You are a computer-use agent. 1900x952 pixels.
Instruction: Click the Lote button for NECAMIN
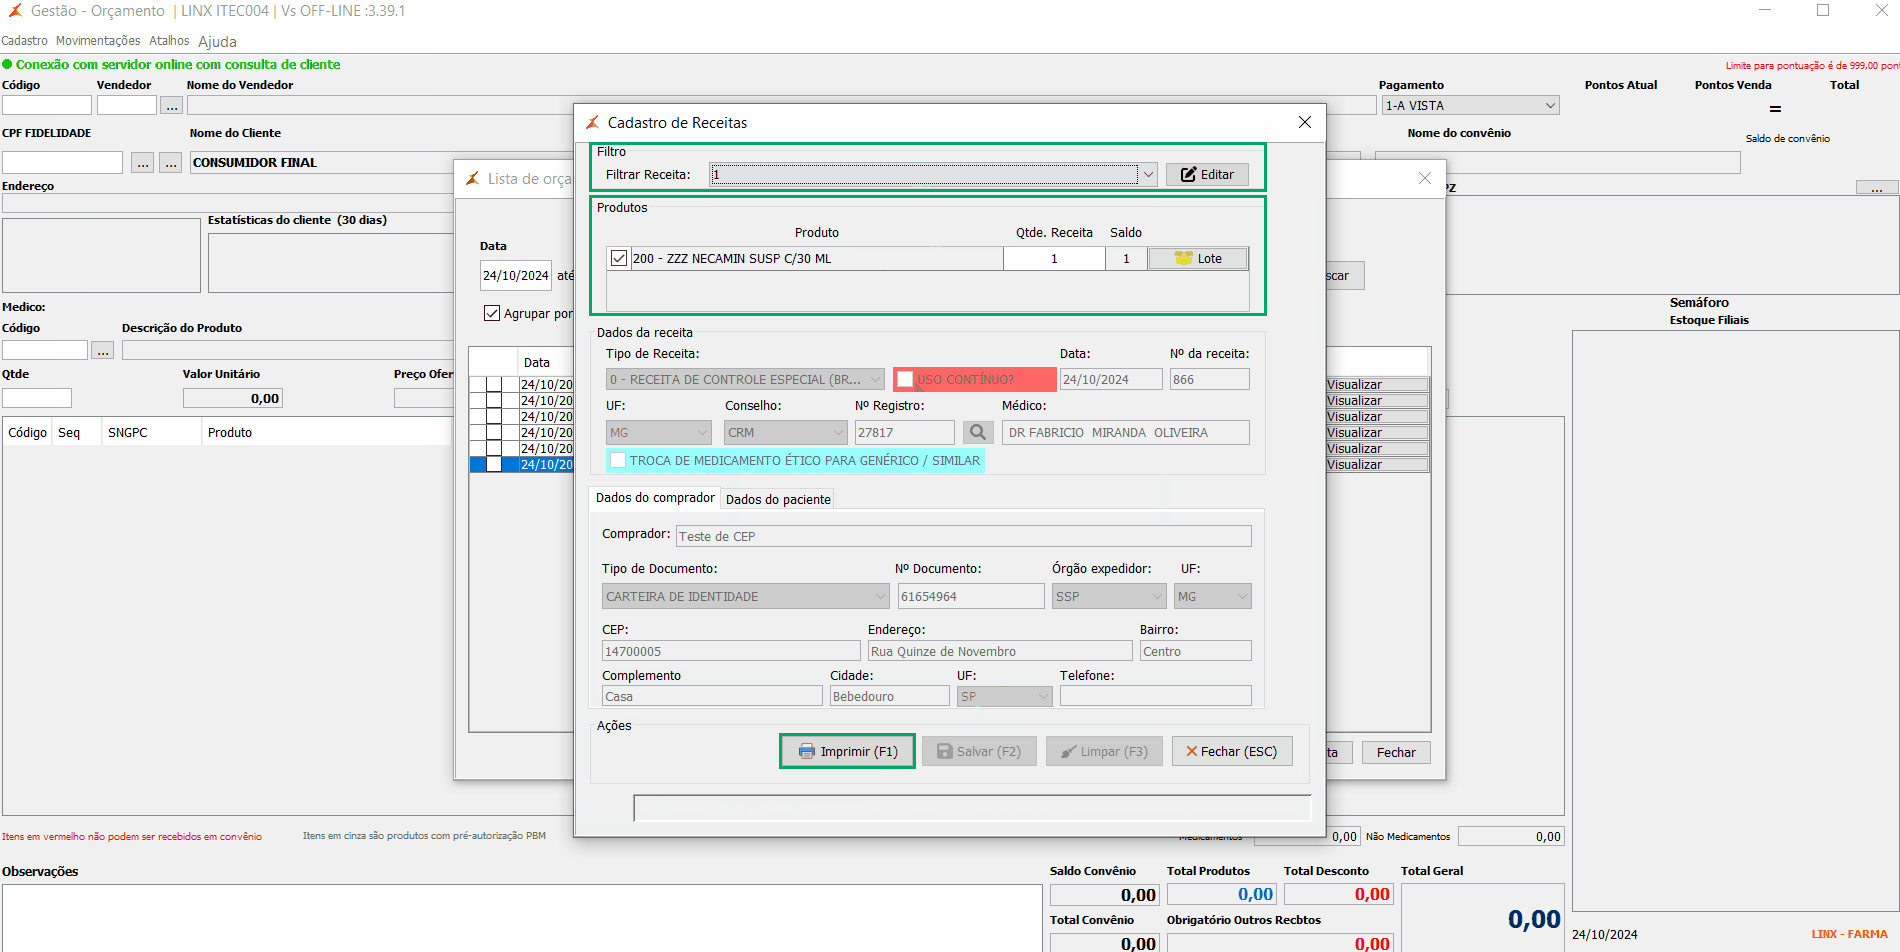click(x=1198, y=258)
